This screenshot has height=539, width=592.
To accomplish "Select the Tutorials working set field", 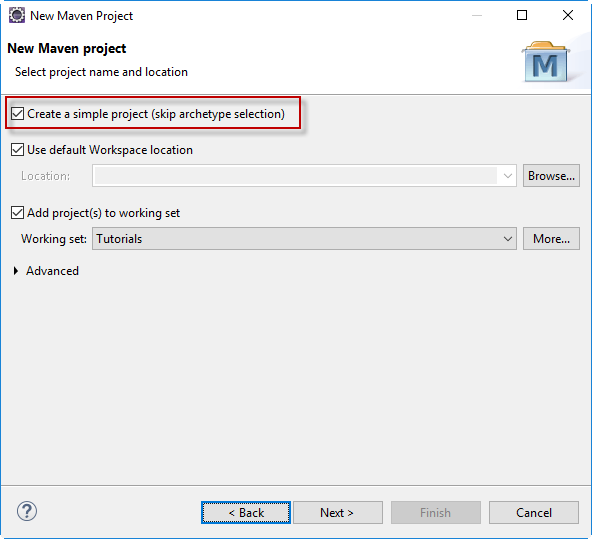I will tap(304, 239).
